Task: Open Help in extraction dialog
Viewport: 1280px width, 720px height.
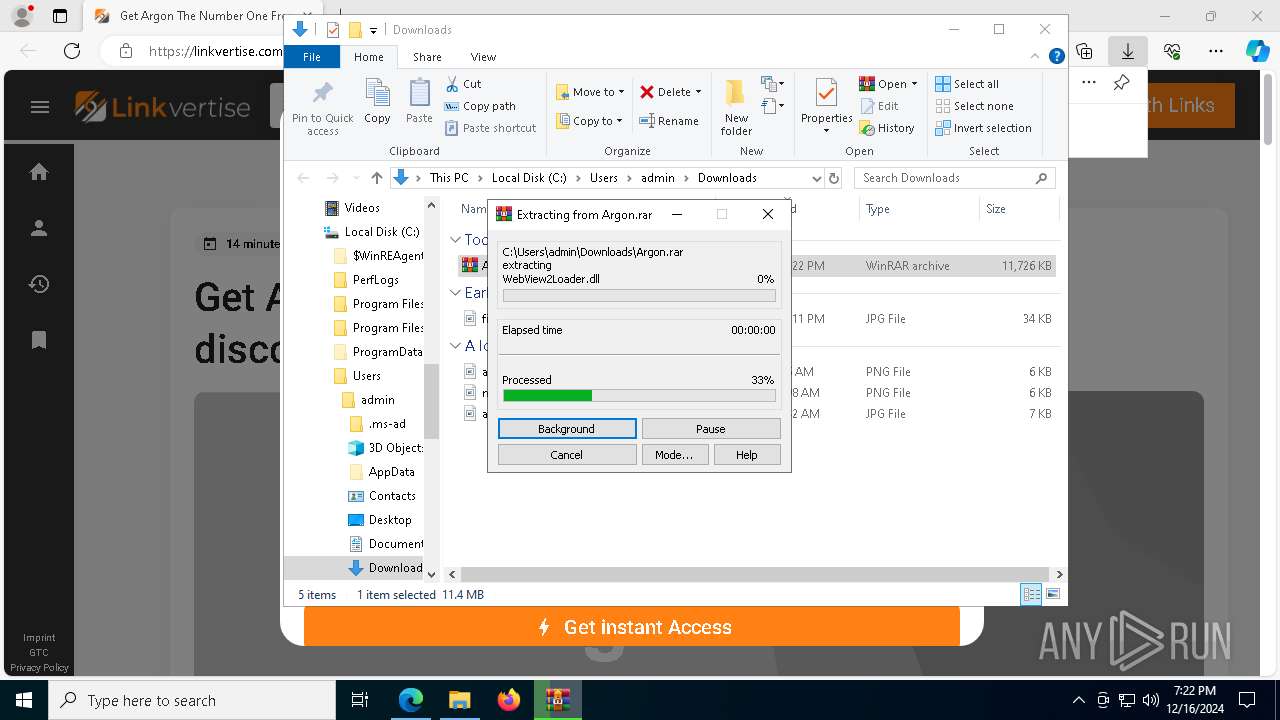Action: coord(747,455)
